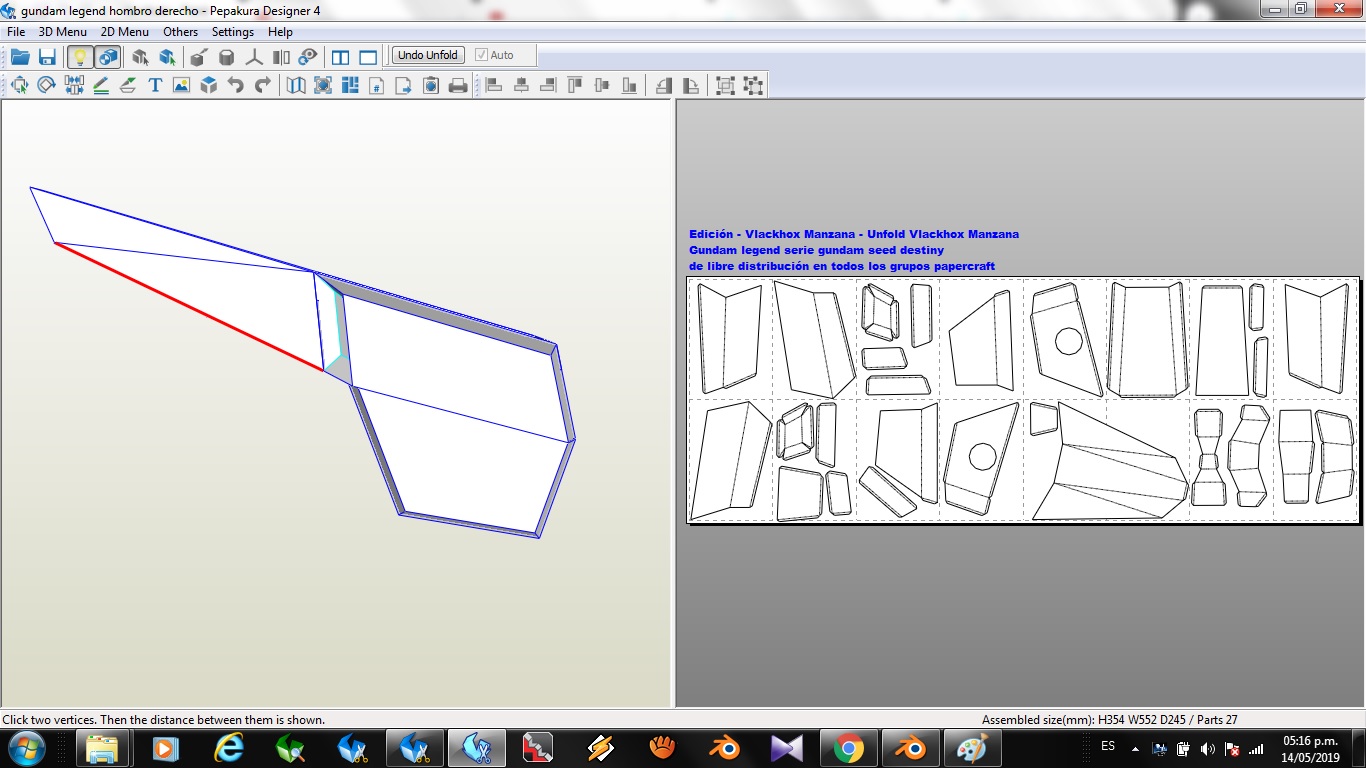Click the eye preview icon

click(308, 57)
